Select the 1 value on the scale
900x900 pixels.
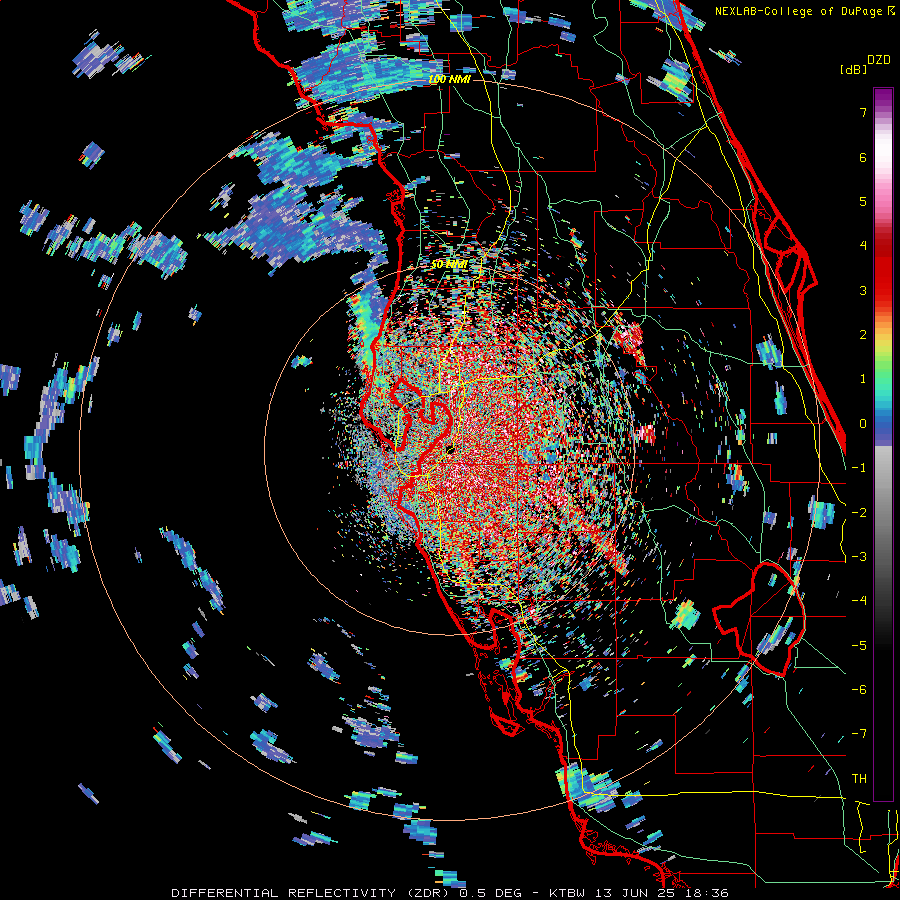click(x=863, y=379)
